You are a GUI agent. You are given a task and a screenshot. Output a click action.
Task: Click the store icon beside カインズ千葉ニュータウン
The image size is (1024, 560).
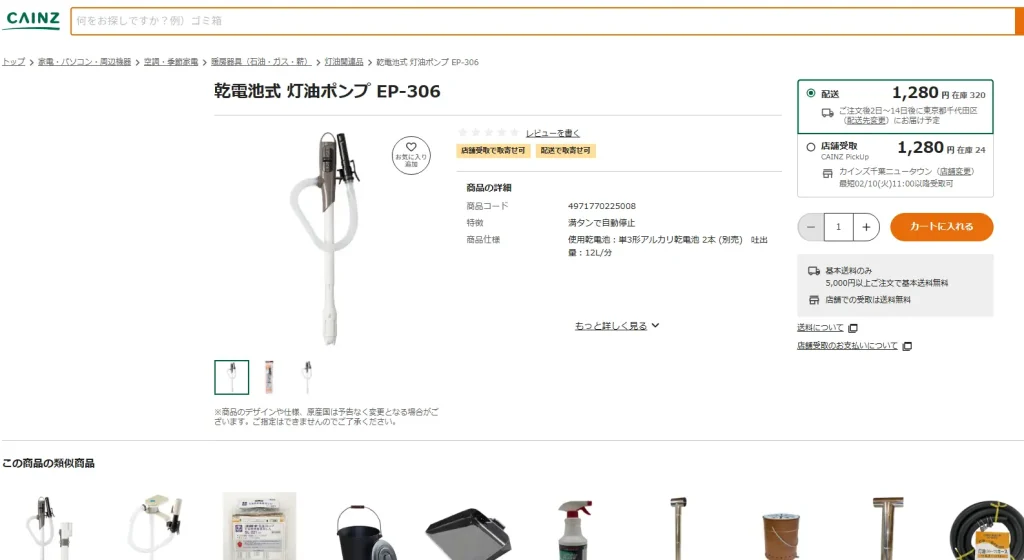(x=827, y=173)
